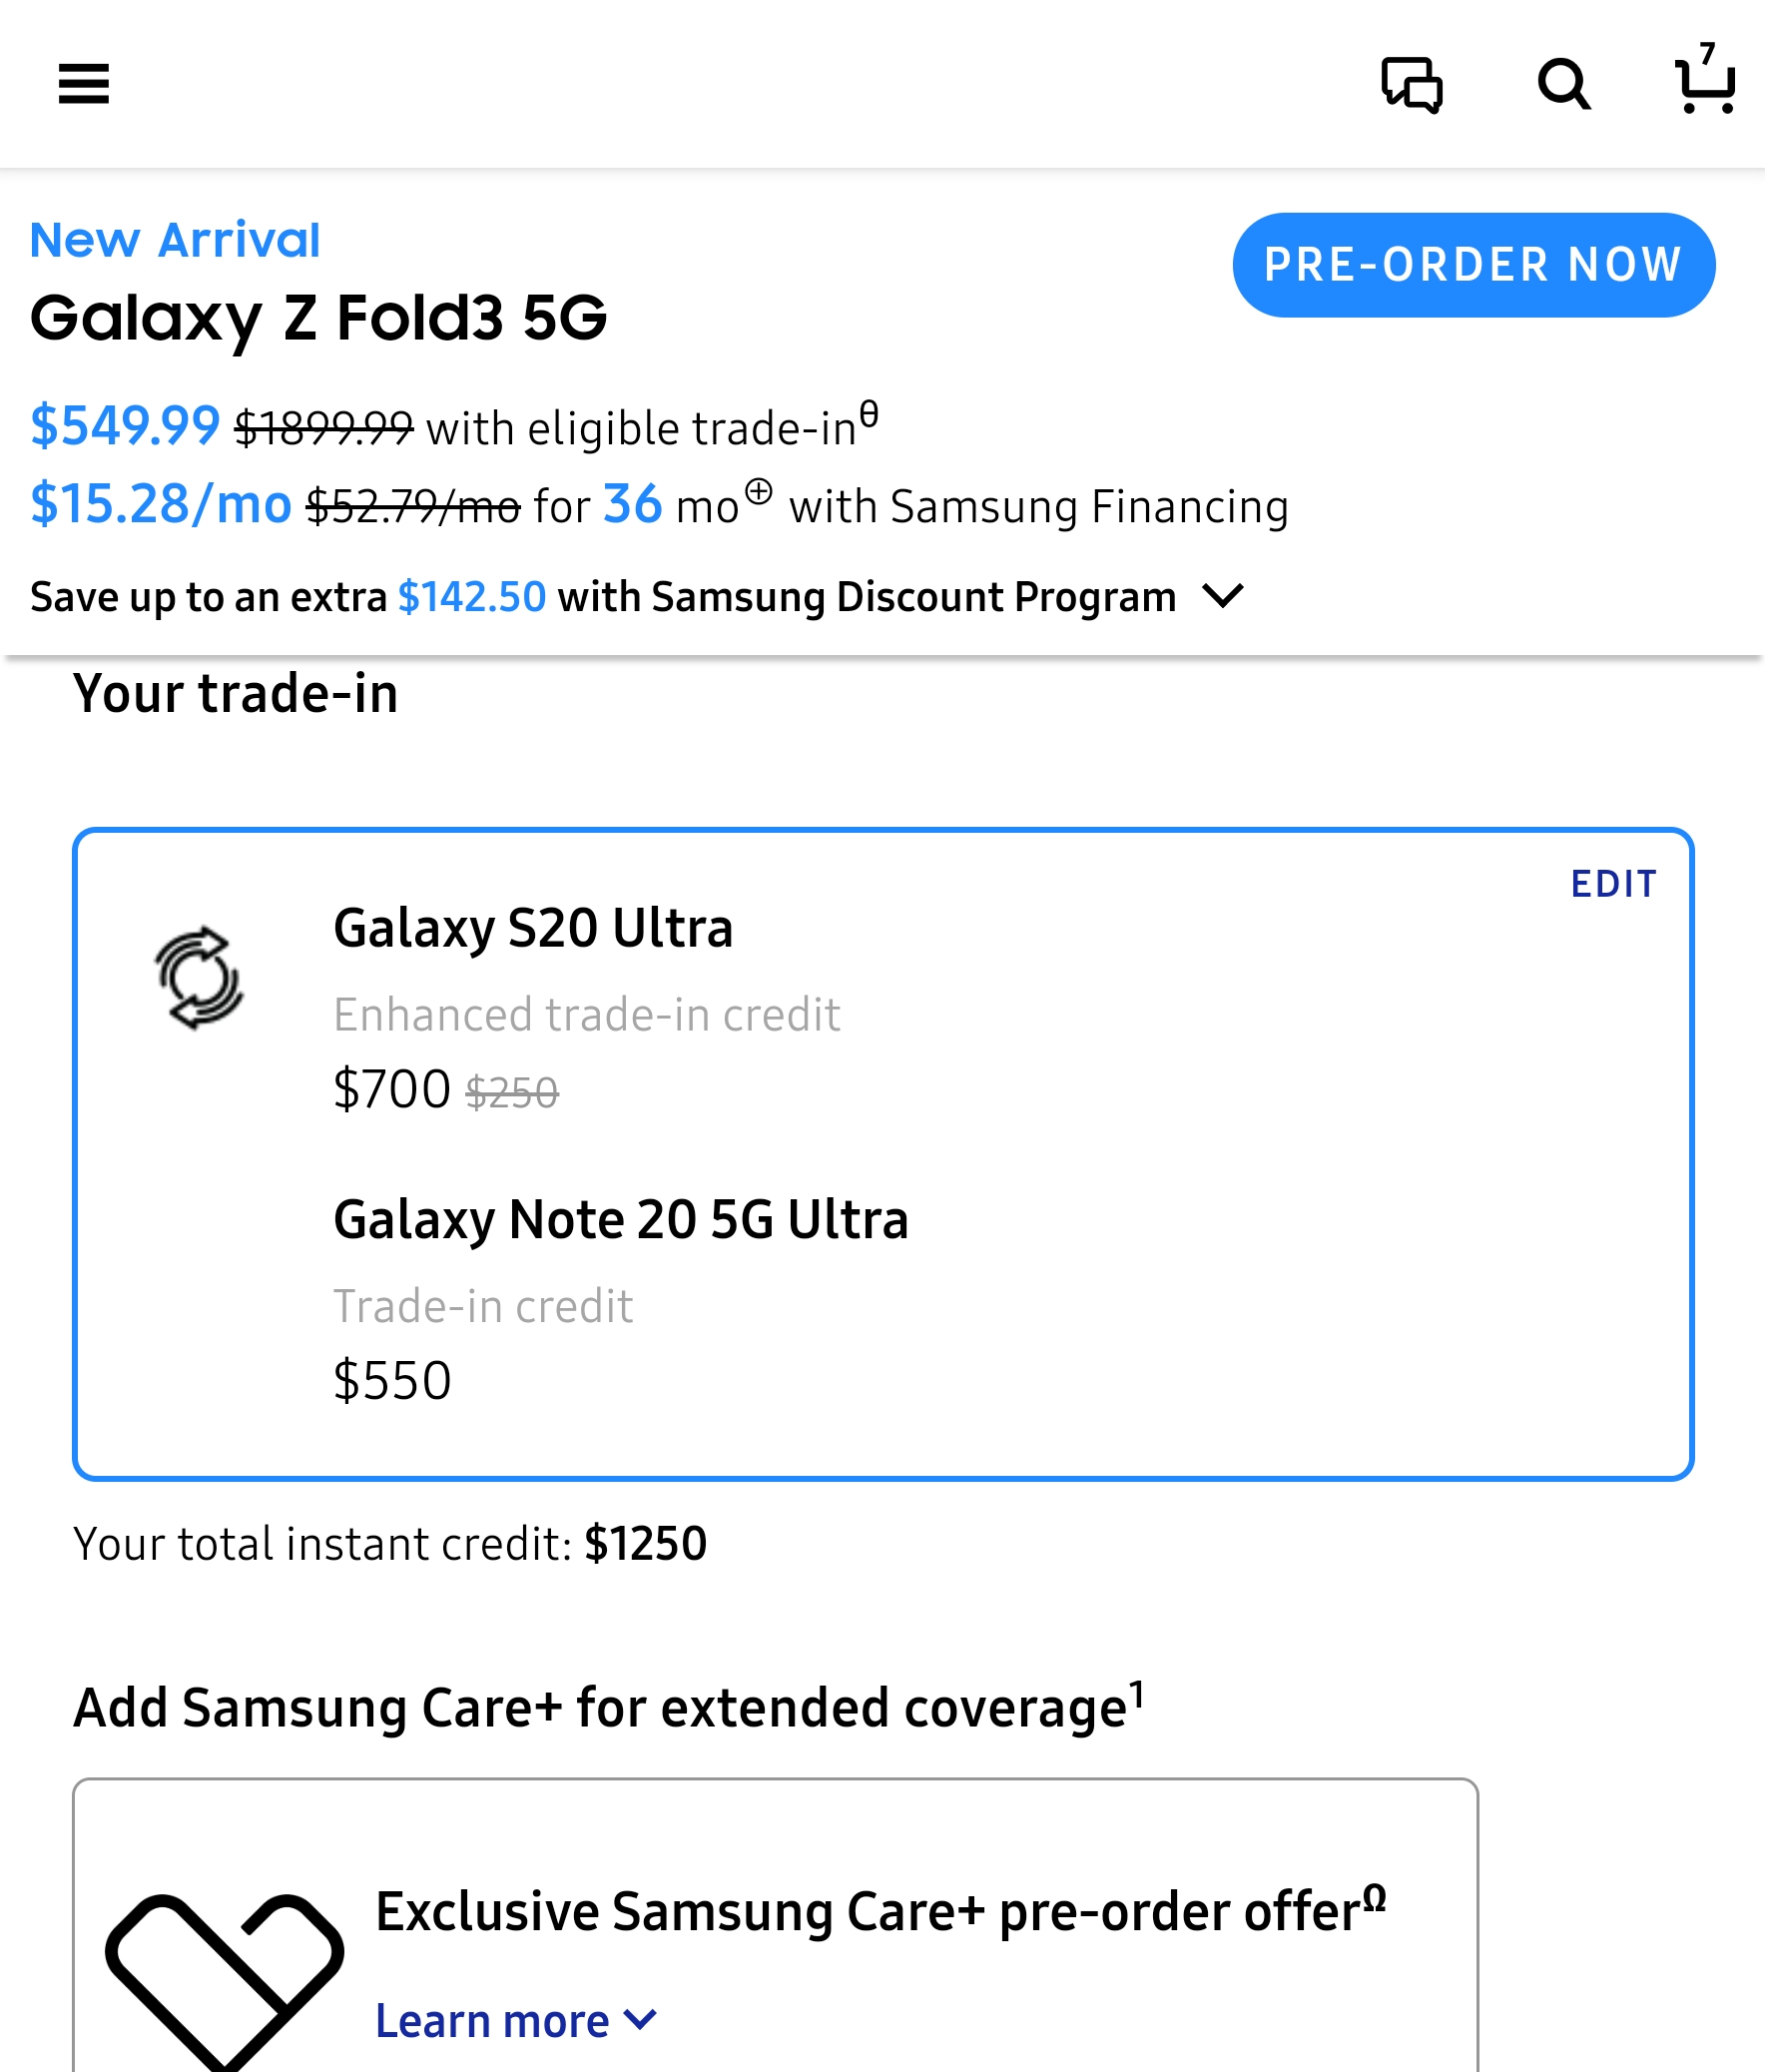The width and height of the screenshot is (1765, 2072).
Task: Tap the trade-in theta footnote symbol
Action: [869, 413]
